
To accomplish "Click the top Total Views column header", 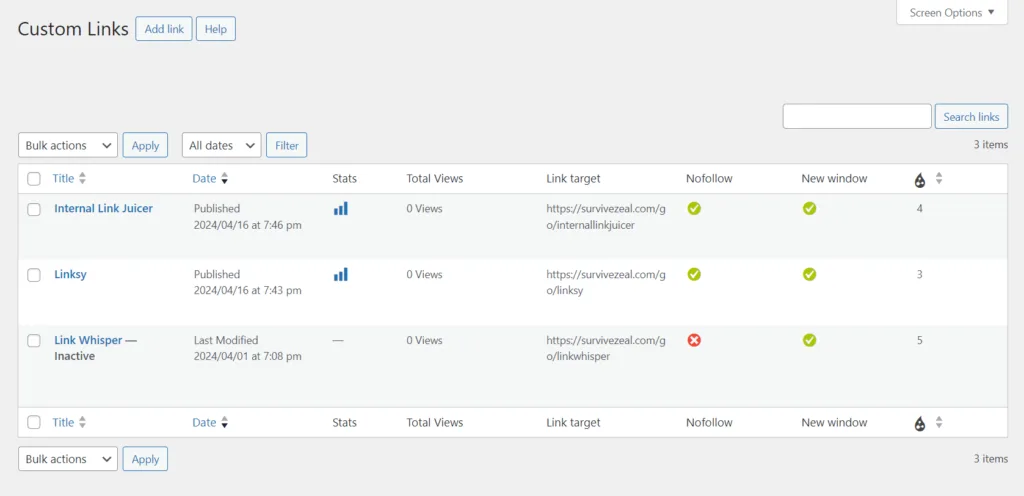I will (x=434, y=178).
